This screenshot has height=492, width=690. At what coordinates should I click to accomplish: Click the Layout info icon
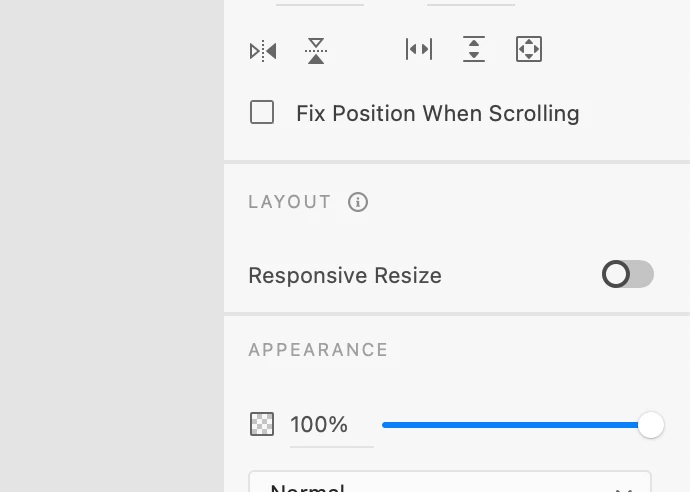tap(358, 202)
